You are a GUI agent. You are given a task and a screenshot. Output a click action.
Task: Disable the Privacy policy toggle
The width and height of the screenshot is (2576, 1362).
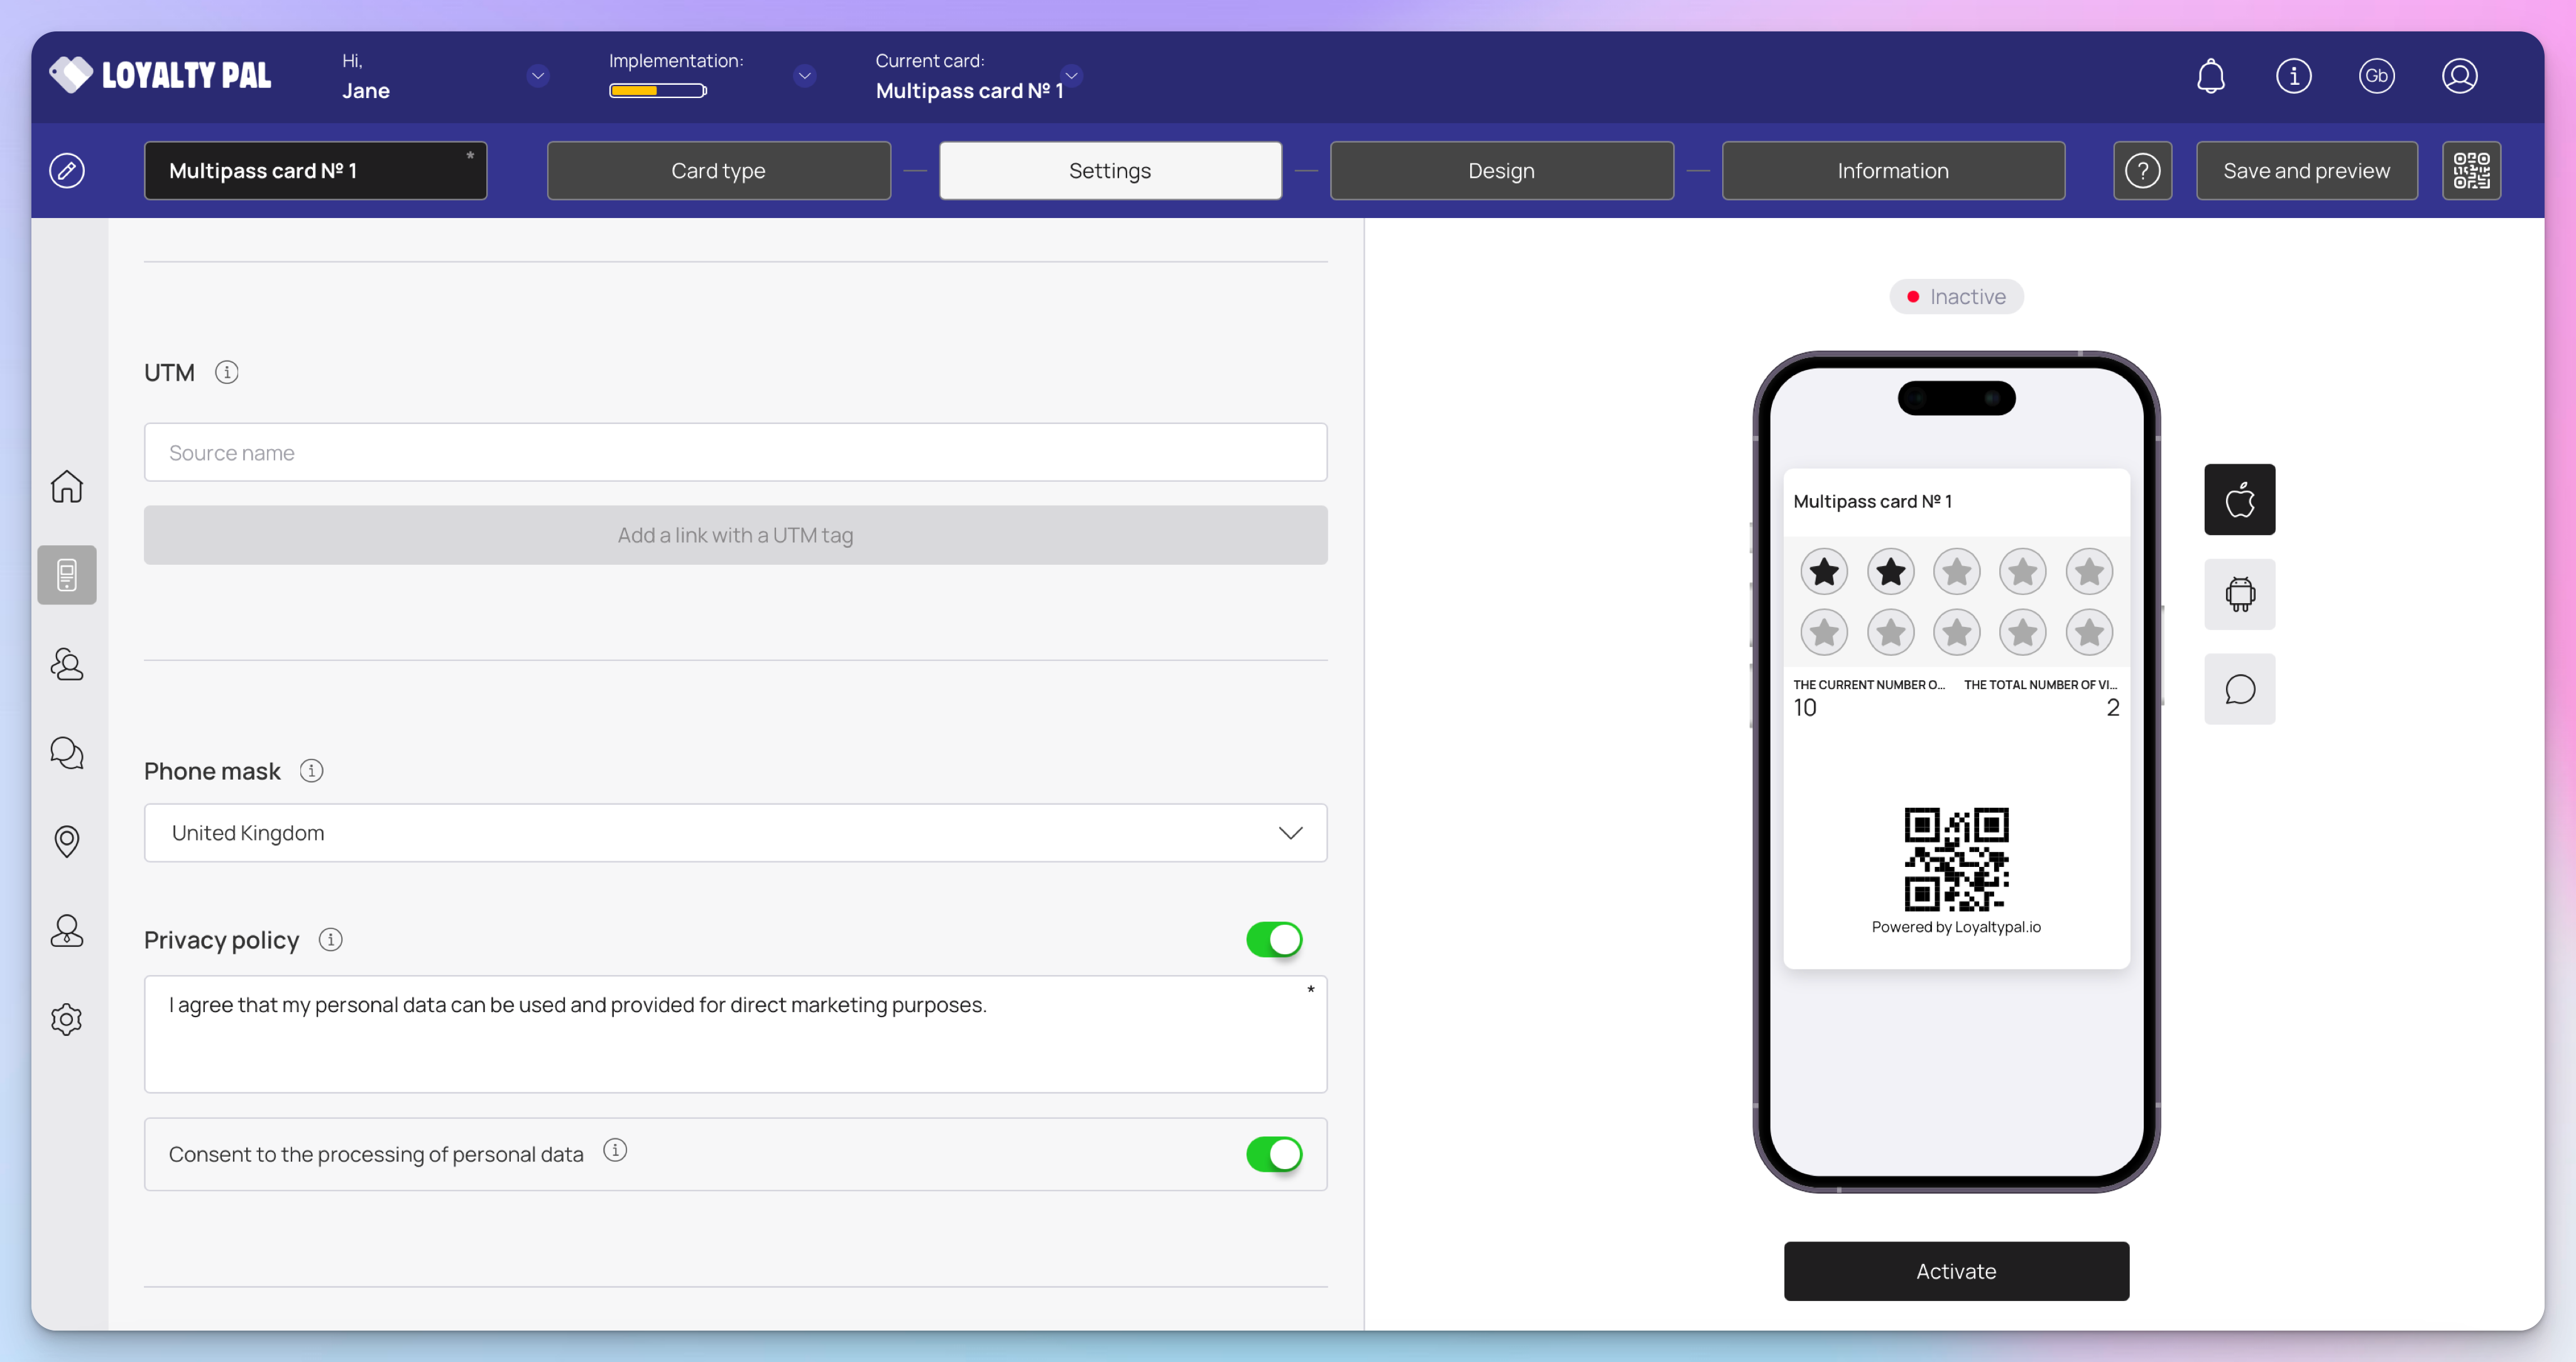tap(1273, 939)
